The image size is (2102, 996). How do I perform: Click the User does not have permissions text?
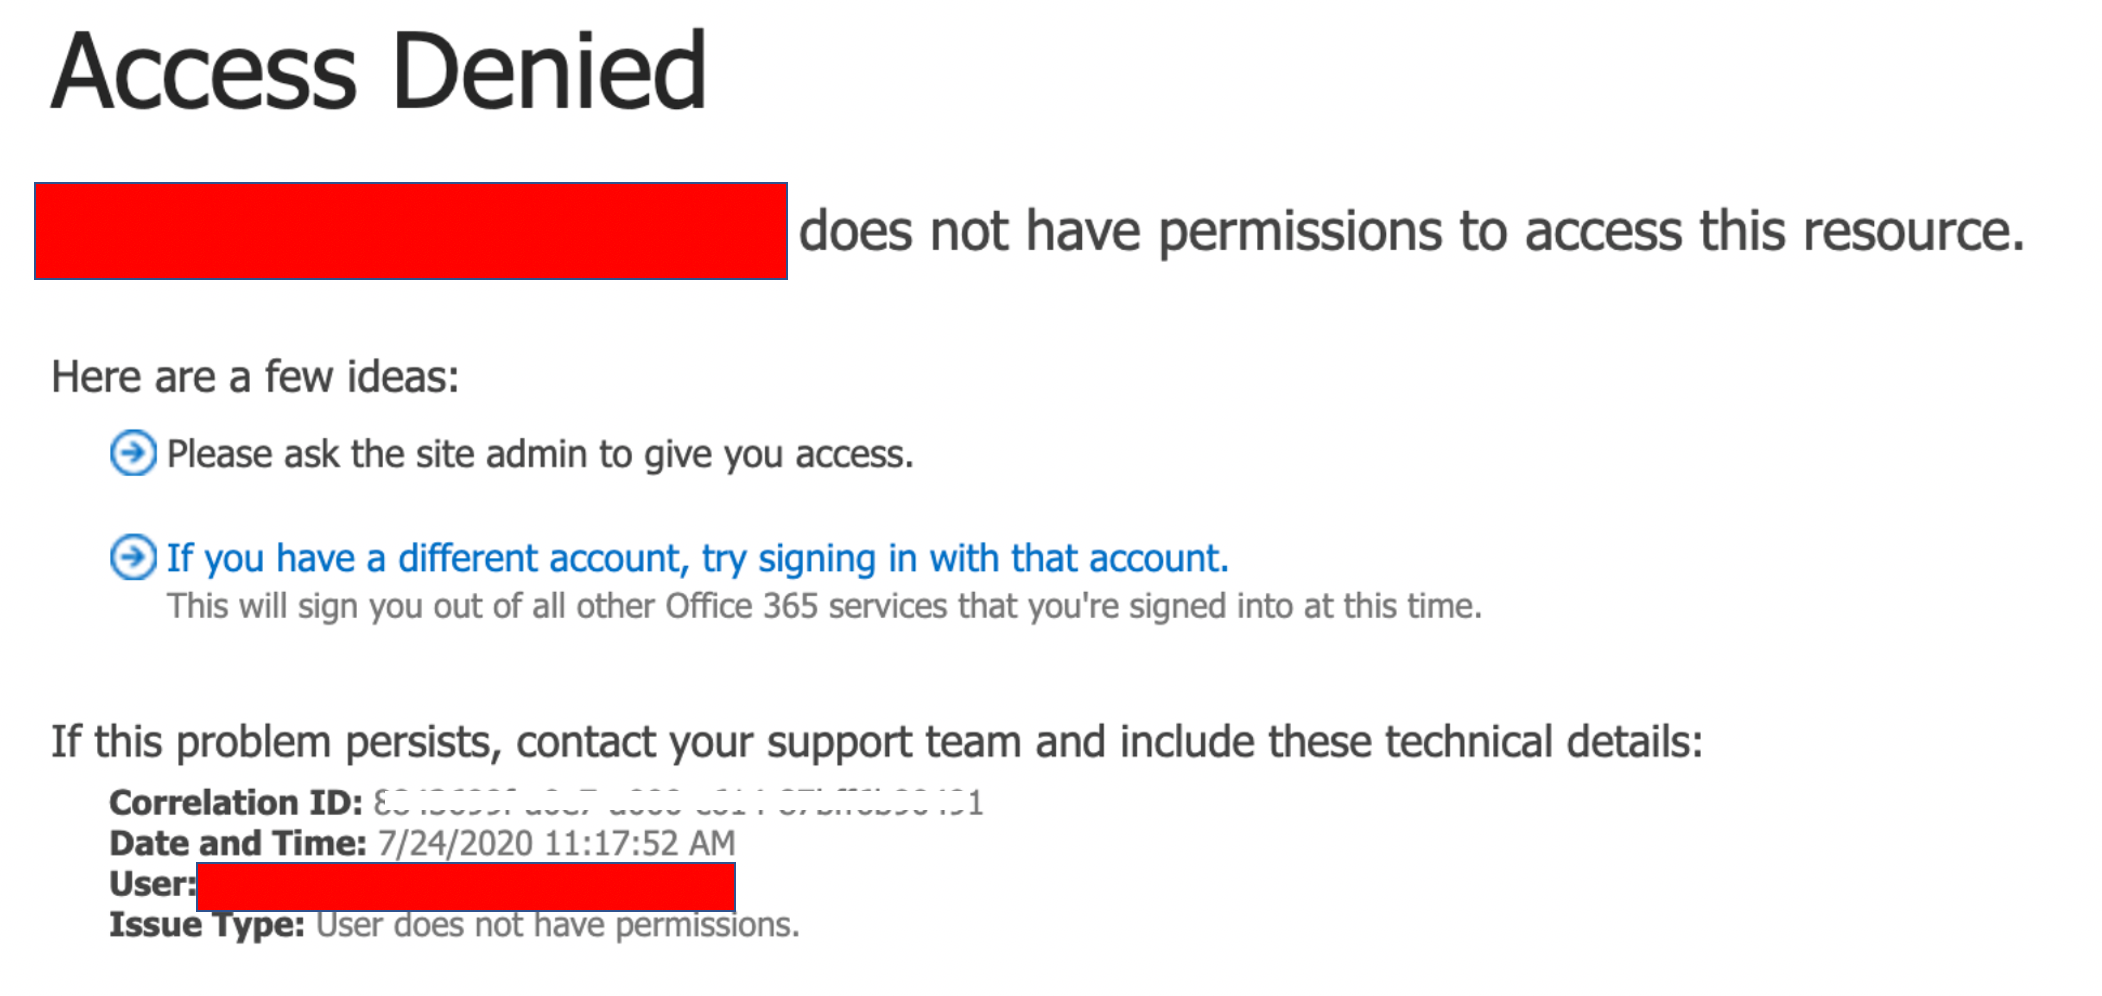(558, 925)
